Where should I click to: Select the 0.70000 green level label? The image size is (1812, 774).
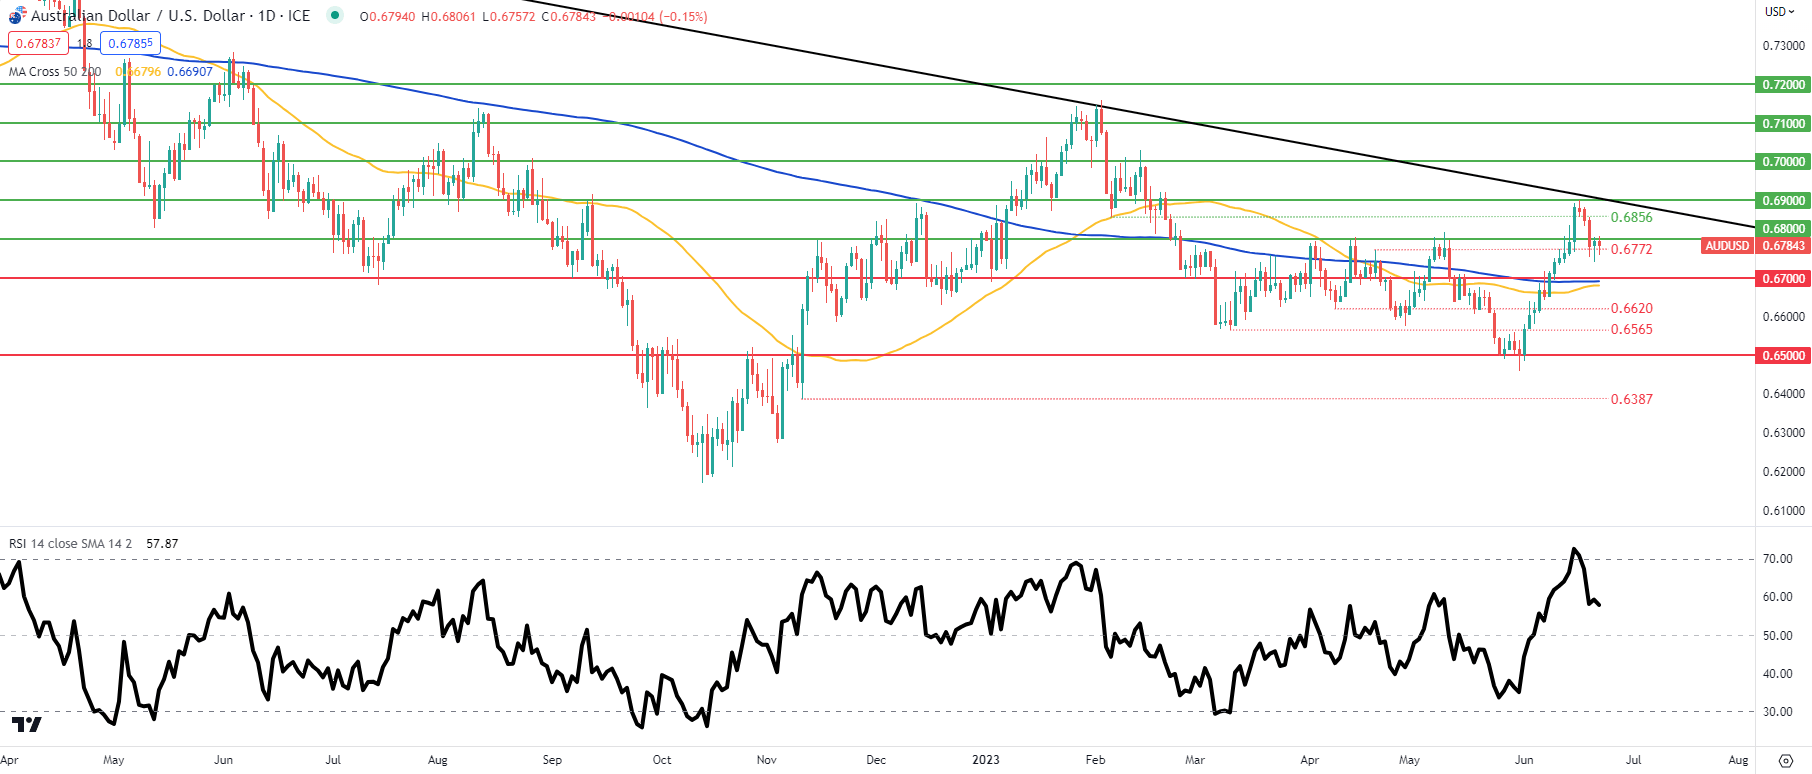[x=1784, y=162]
